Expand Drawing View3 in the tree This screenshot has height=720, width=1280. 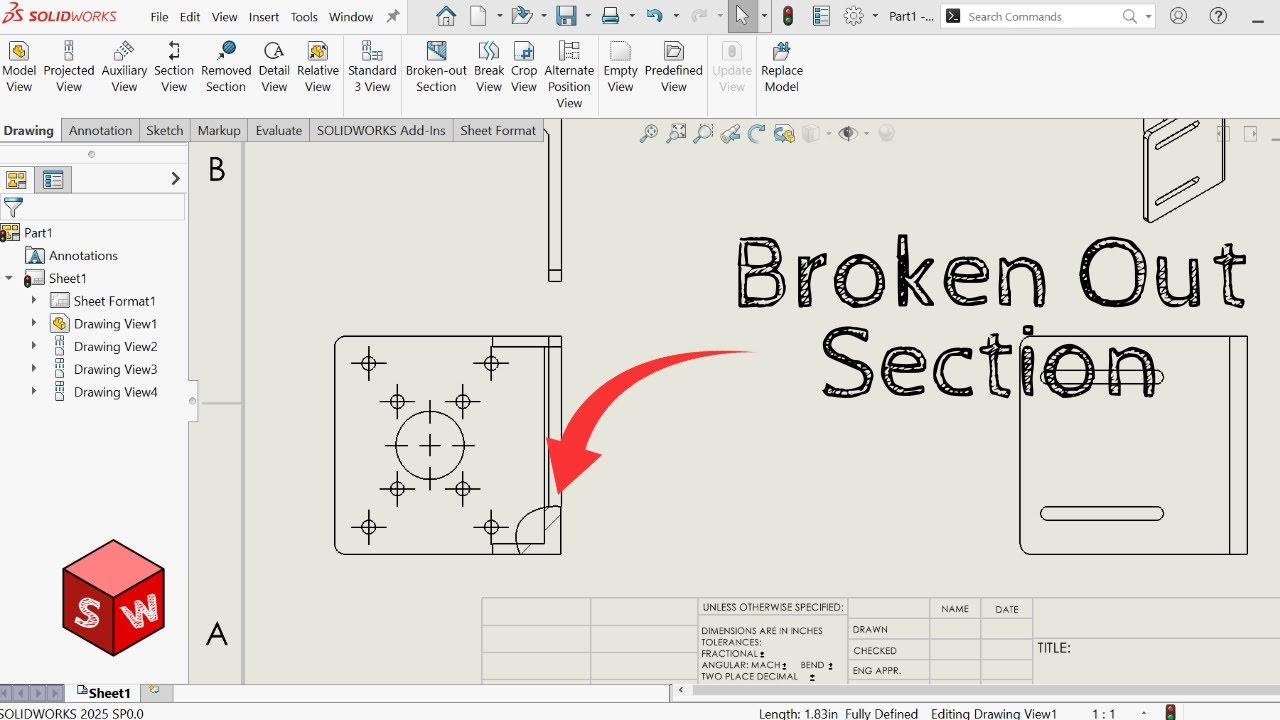click(x=33, y=369)
